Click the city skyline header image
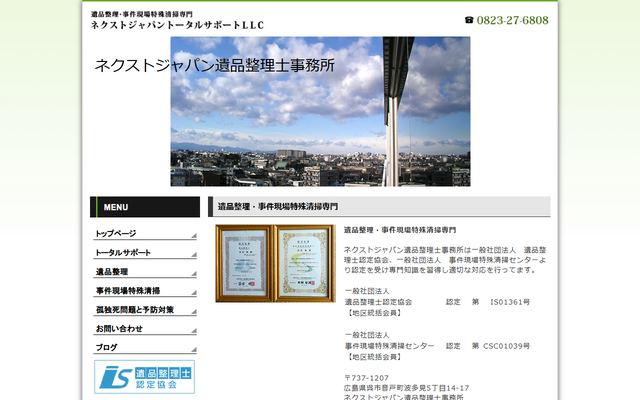This screenshot has height=400, width=640. pyautogui.click(x=320, y=111)
